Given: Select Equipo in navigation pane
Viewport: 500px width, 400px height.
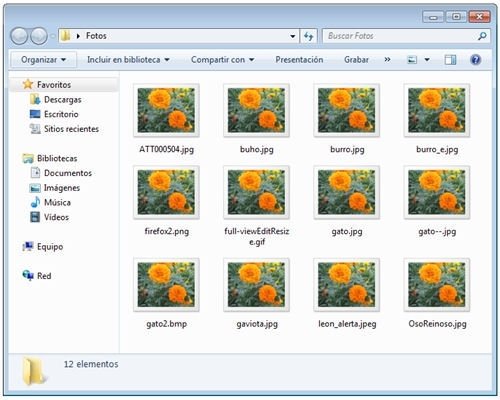Looking at the screenshot, I should (50, 247).
